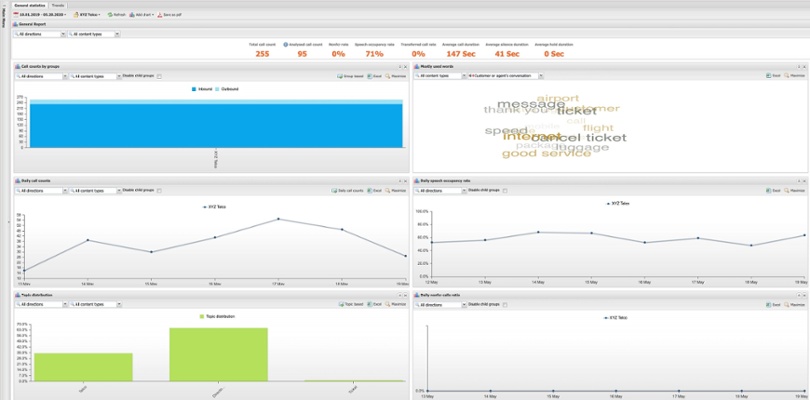This screenshot has height=400, width=810.
Task: Maximize the Daily speech occupancy rate panel
Action: pos(794,191)
